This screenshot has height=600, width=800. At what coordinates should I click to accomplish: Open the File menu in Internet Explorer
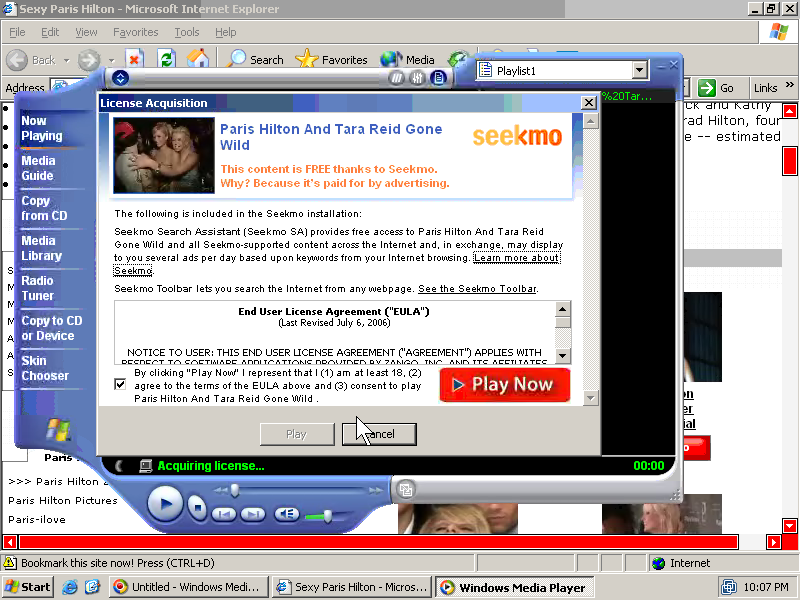[17, 32]
